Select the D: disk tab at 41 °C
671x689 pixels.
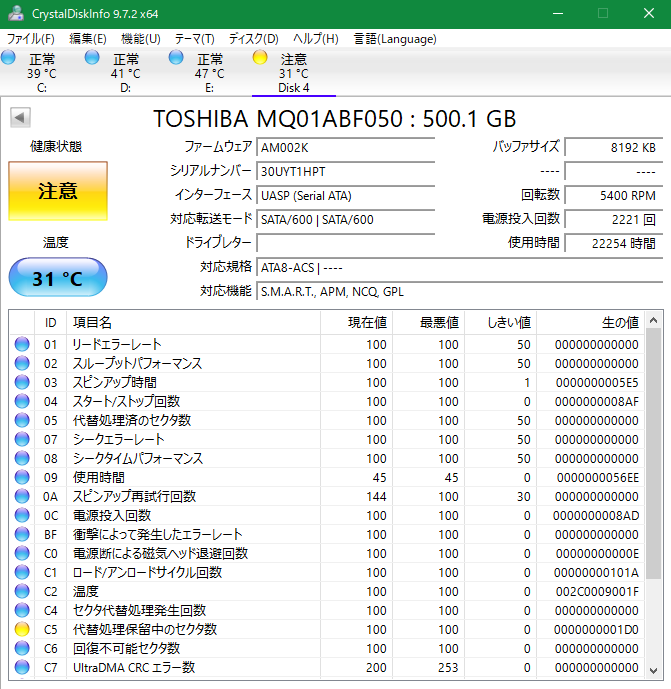tap(126, 72)
